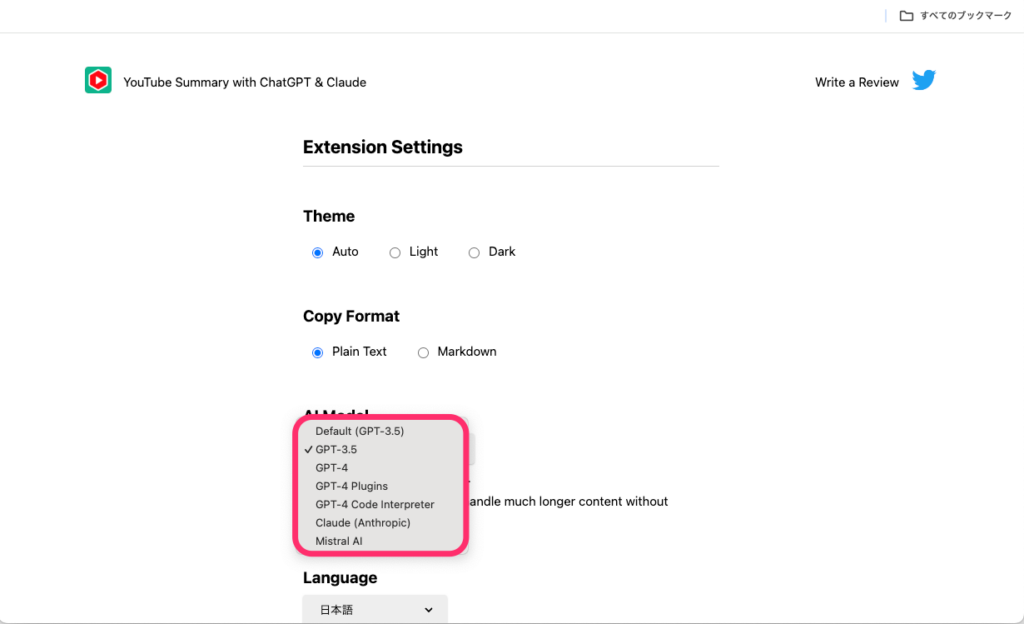Click the Language section heading
1024x624 pixels.
coord(340,578)
